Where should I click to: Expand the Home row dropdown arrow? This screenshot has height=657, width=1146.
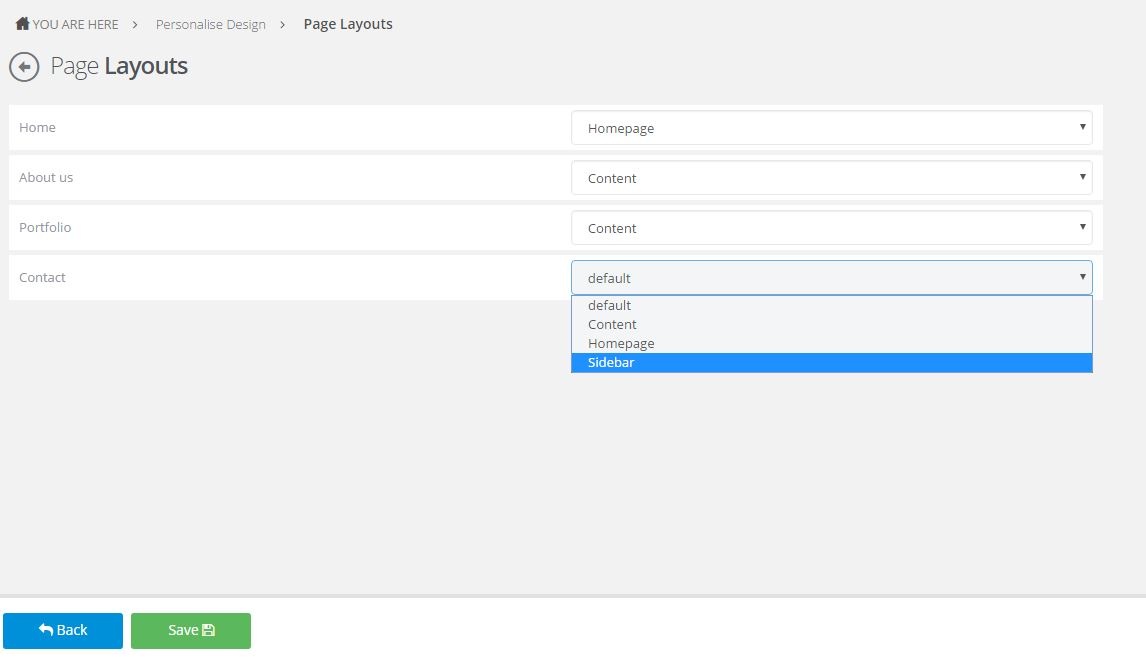pyautogui.click(x=1082, y=127)
